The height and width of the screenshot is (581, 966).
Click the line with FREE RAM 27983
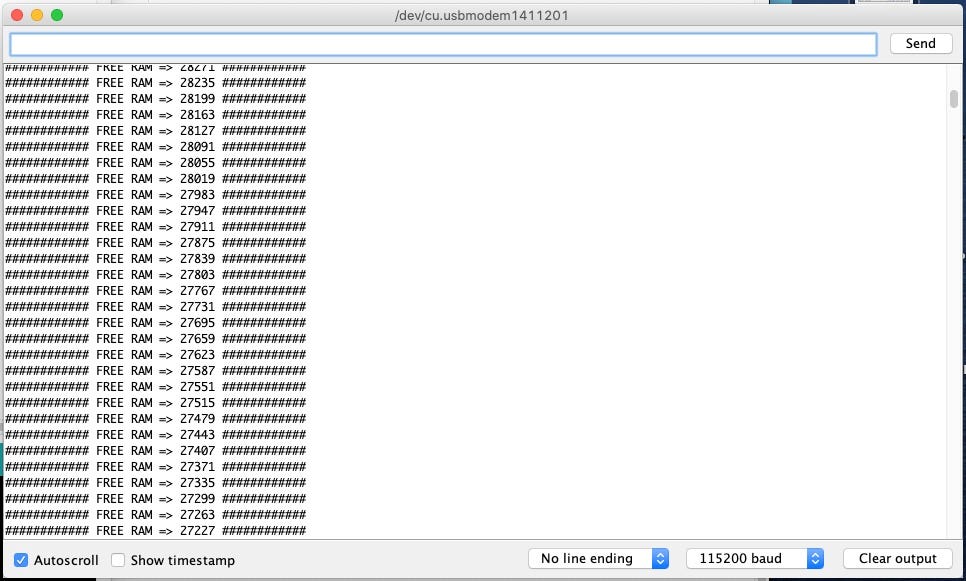coord(155,195)
